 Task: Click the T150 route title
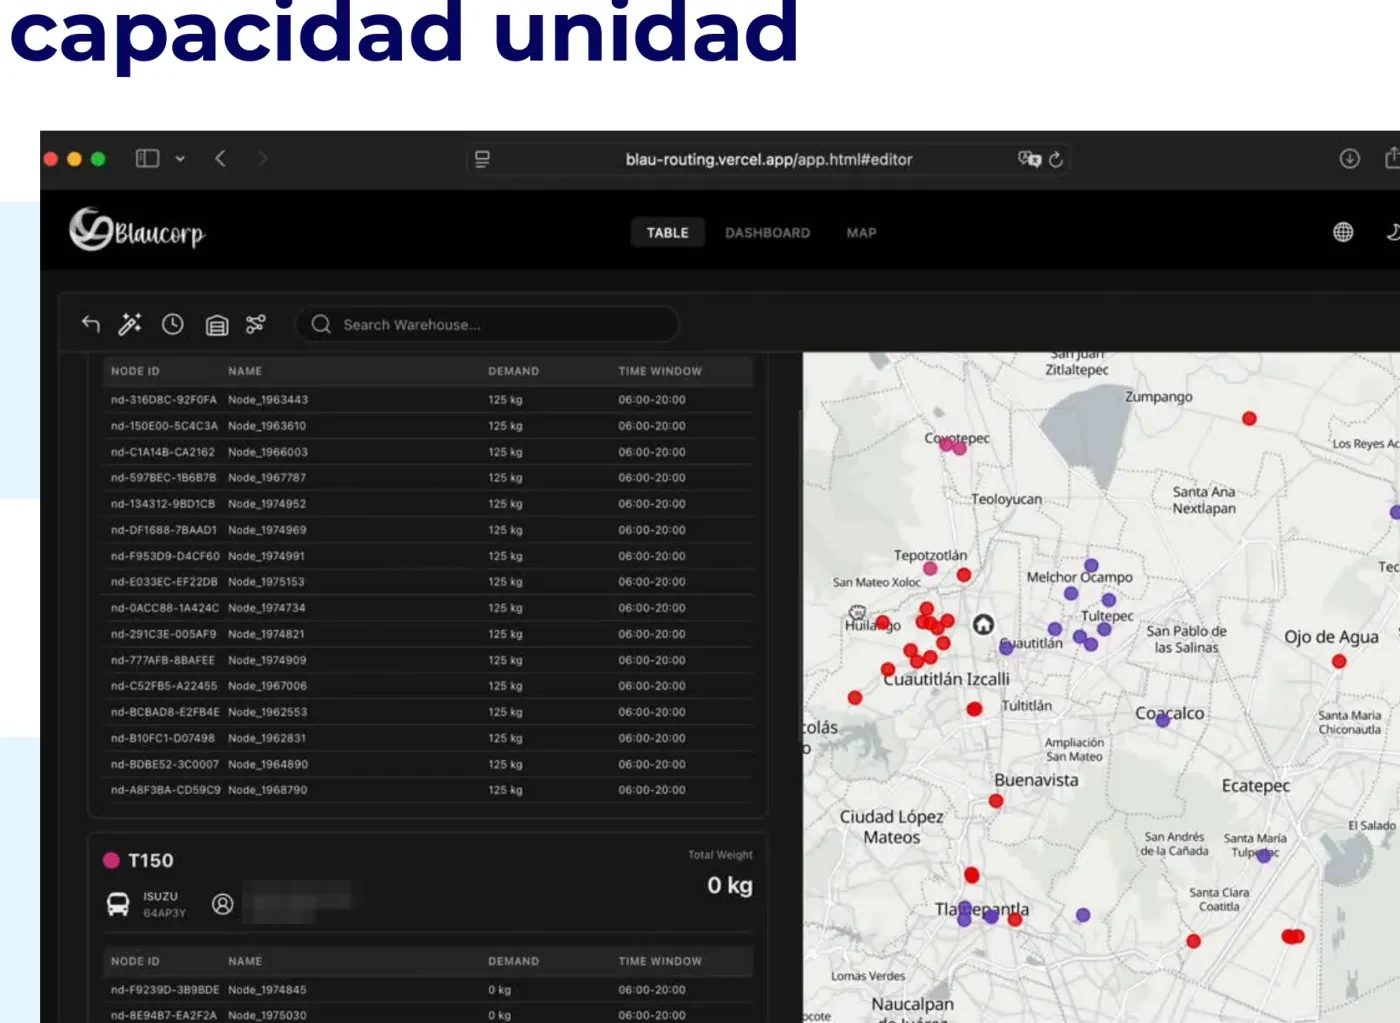tap(151, 860)
